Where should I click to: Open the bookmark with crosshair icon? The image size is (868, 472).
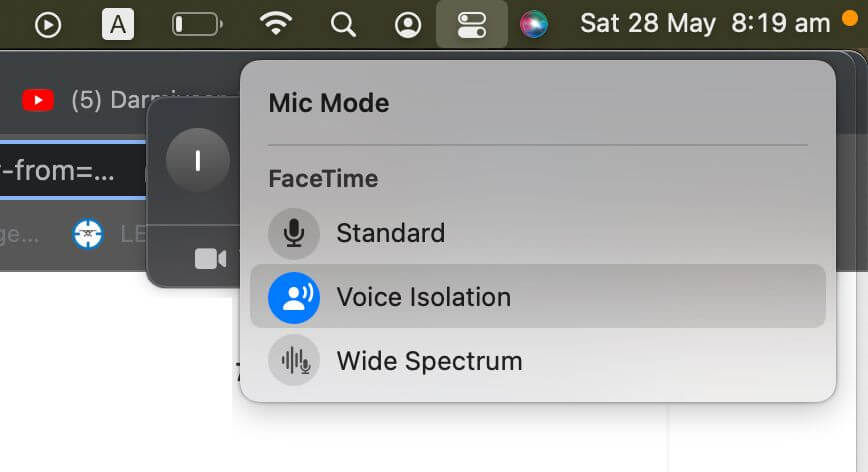point(88,233)
